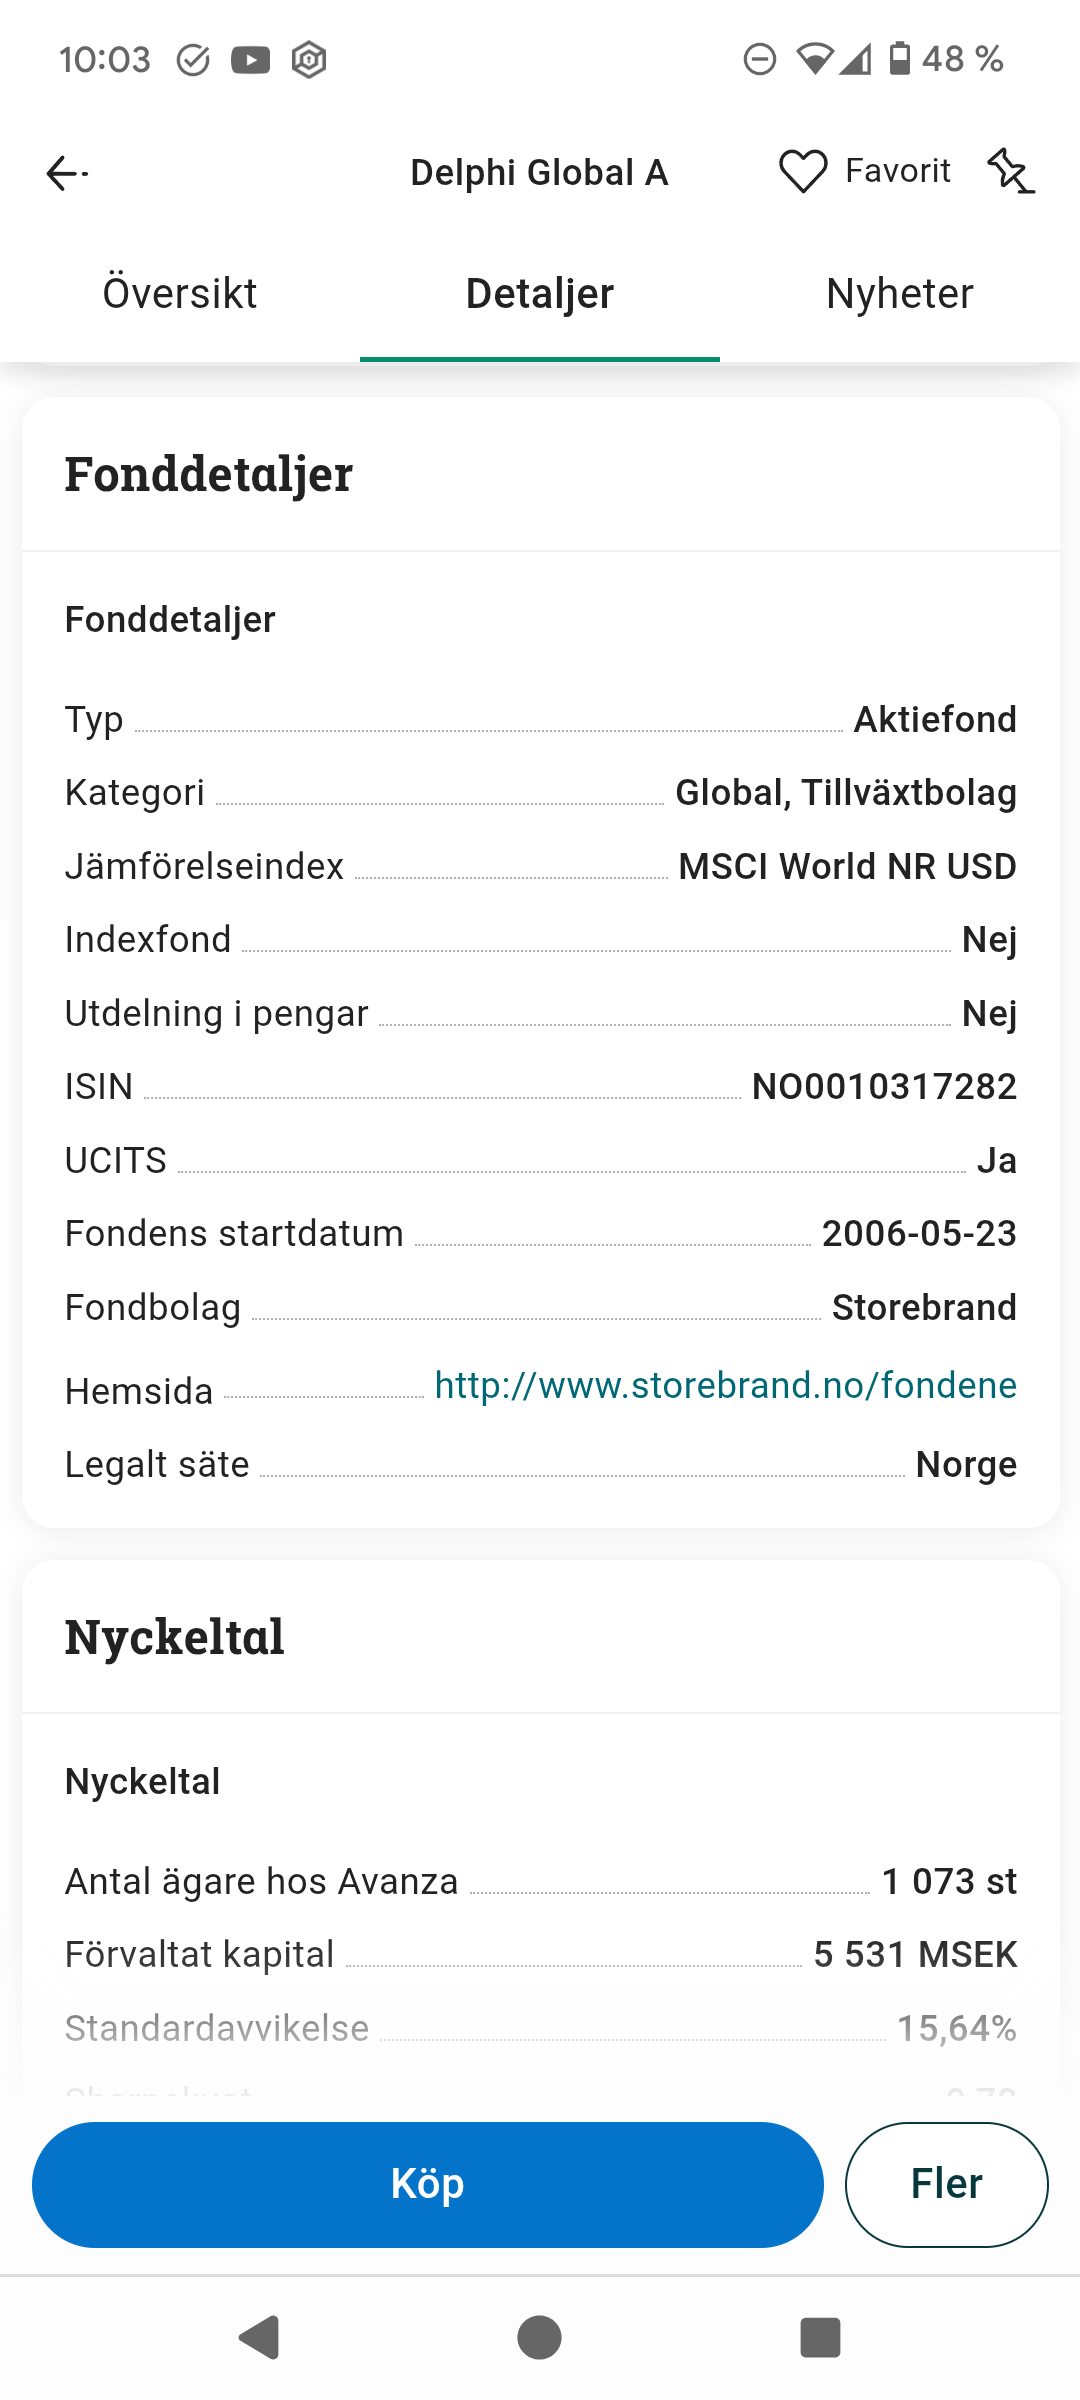This screenshot has width=1080, height=2400.
Task: Tap the Wi-Fi status icon
Action: (815, 60)
